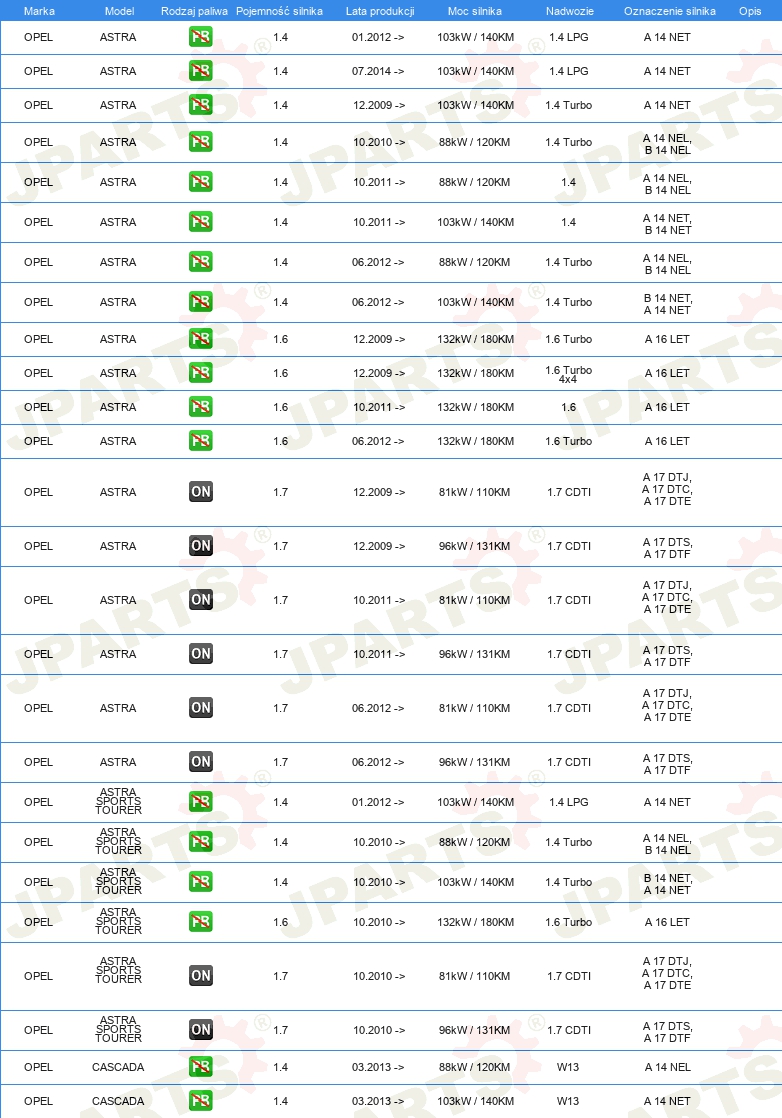This screenshot has height=1118, width=782.
Task: Select CASCADA model cell with 88kW engine
Action: coord(118,1067)
